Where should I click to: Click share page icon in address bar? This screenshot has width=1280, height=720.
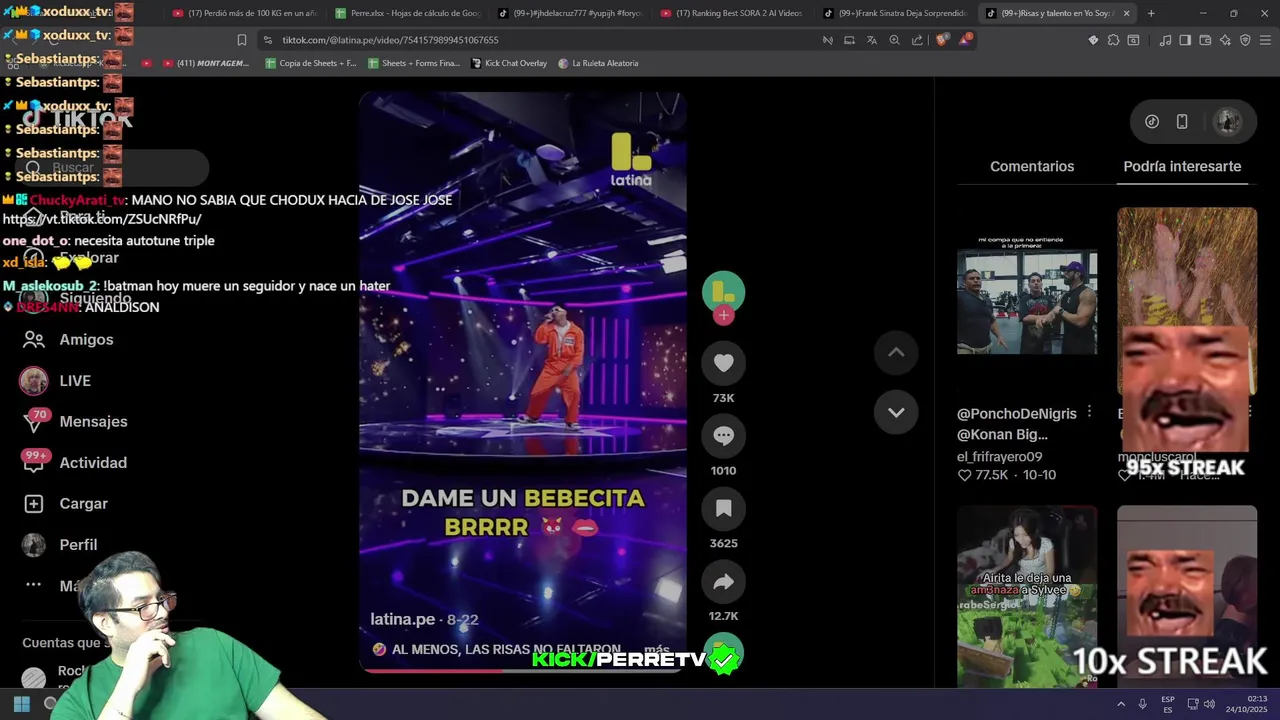point(917,40)
